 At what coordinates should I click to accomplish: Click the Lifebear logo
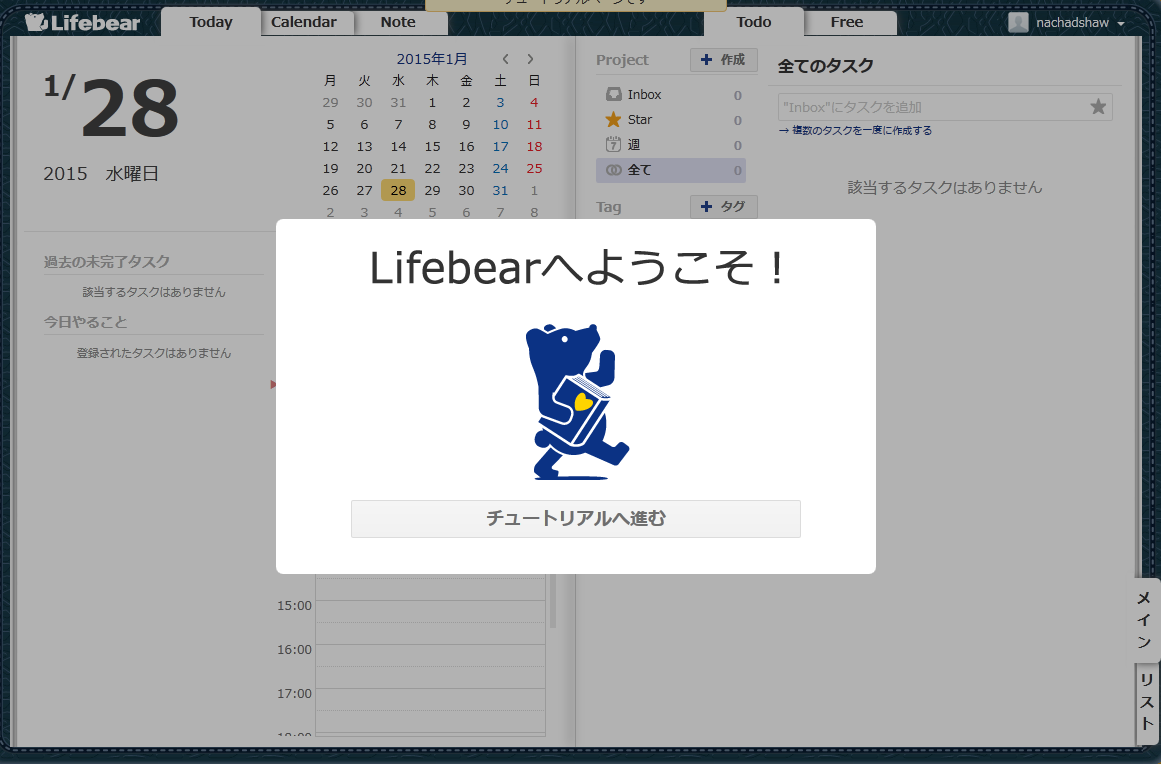[x=82, y=22]
